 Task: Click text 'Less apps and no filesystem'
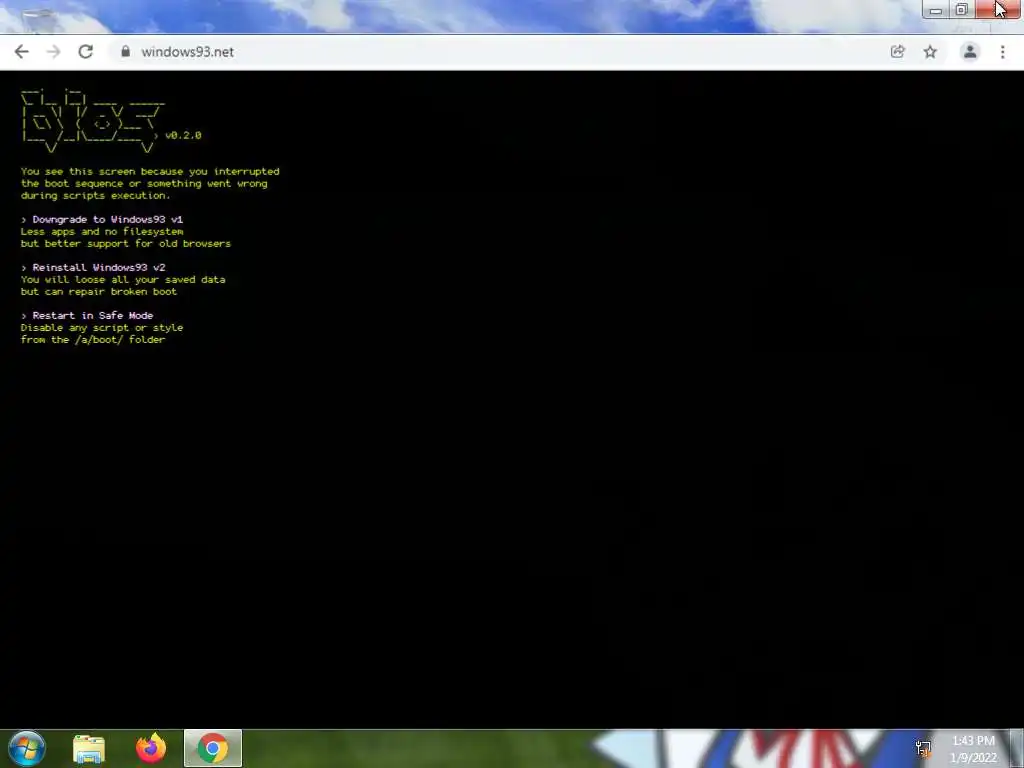point(102,231)
